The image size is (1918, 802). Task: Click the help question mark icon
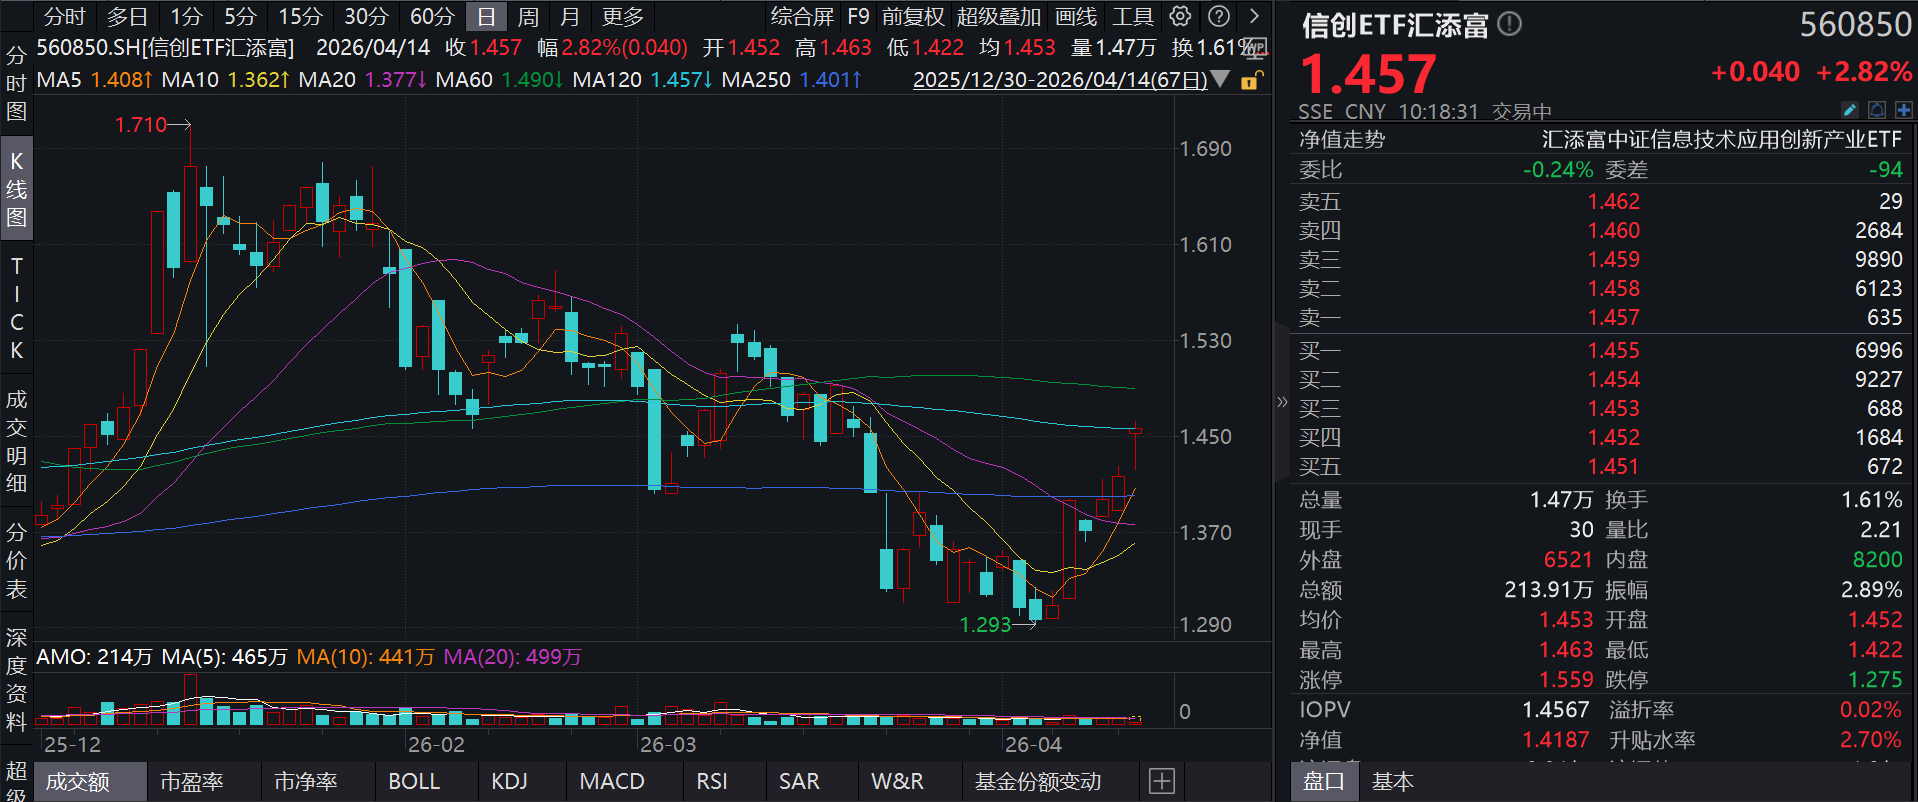(x=1218, y=16)
